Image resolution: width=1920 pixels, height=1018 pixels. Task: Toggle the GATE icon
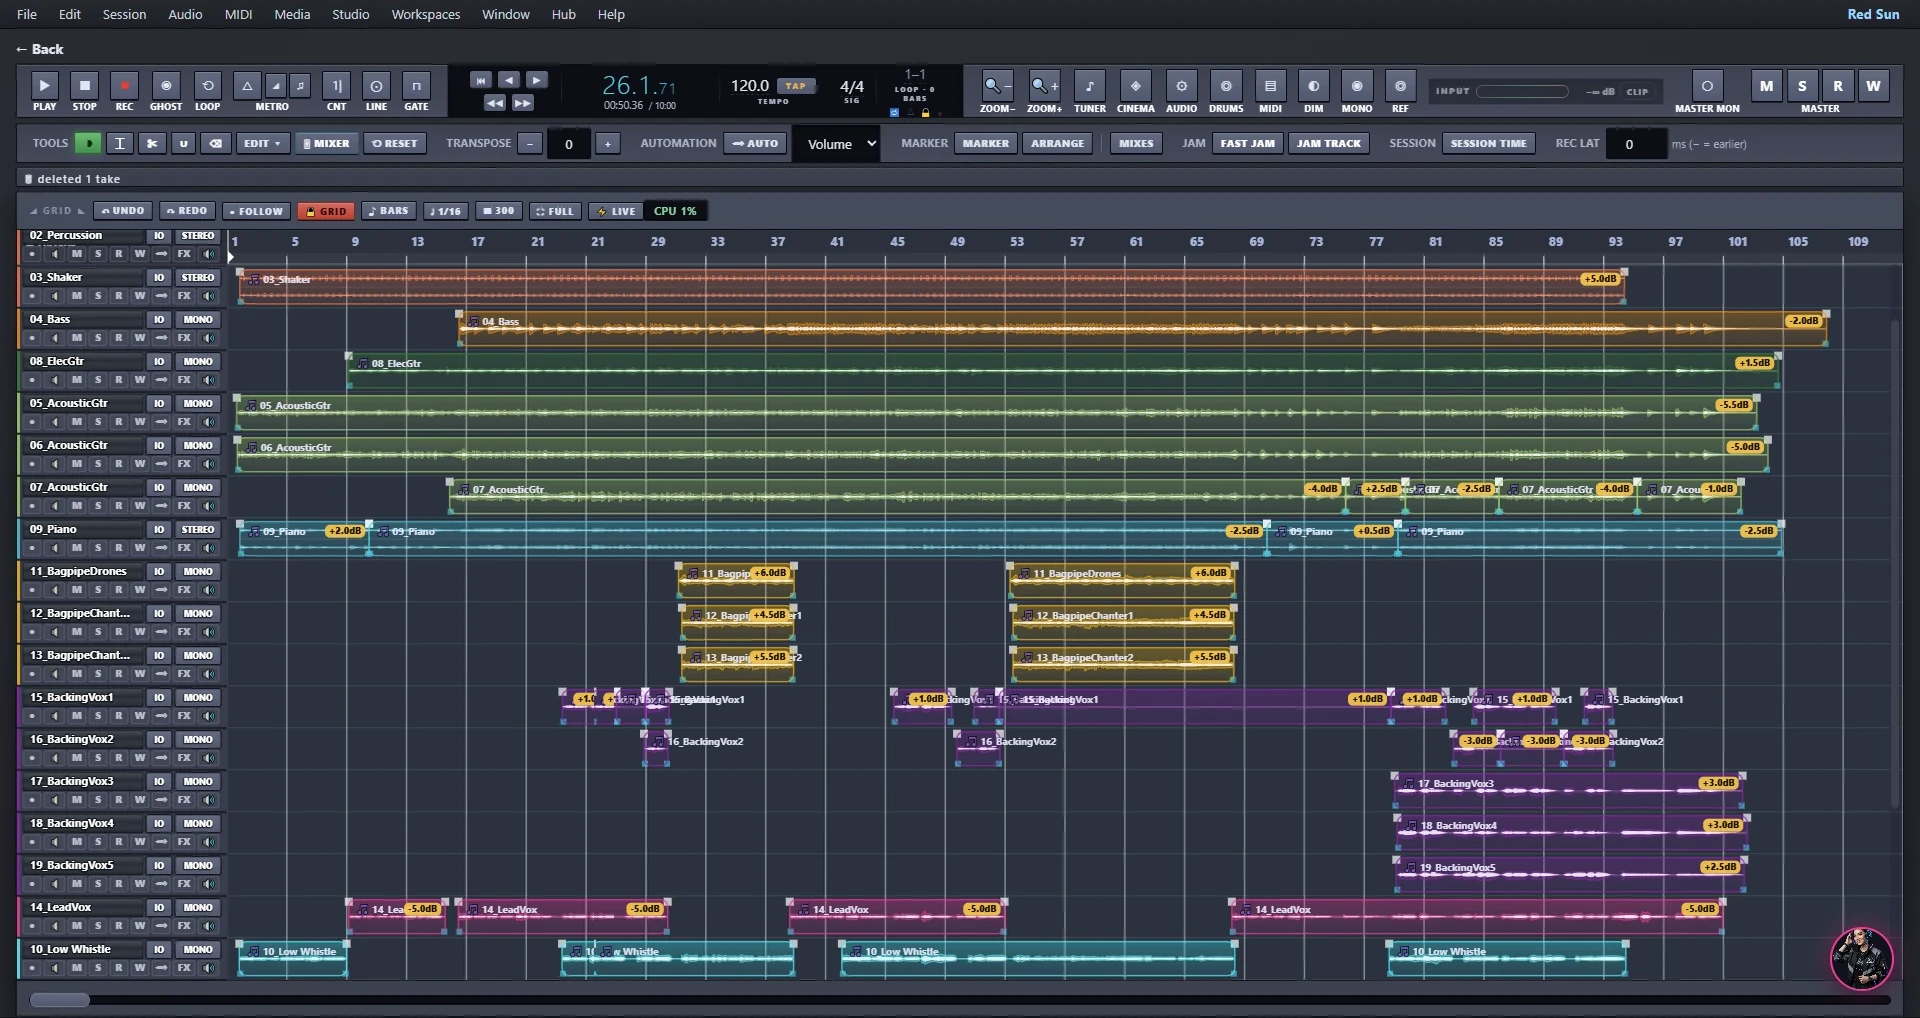pyautogui.click(x=416, y=86)
